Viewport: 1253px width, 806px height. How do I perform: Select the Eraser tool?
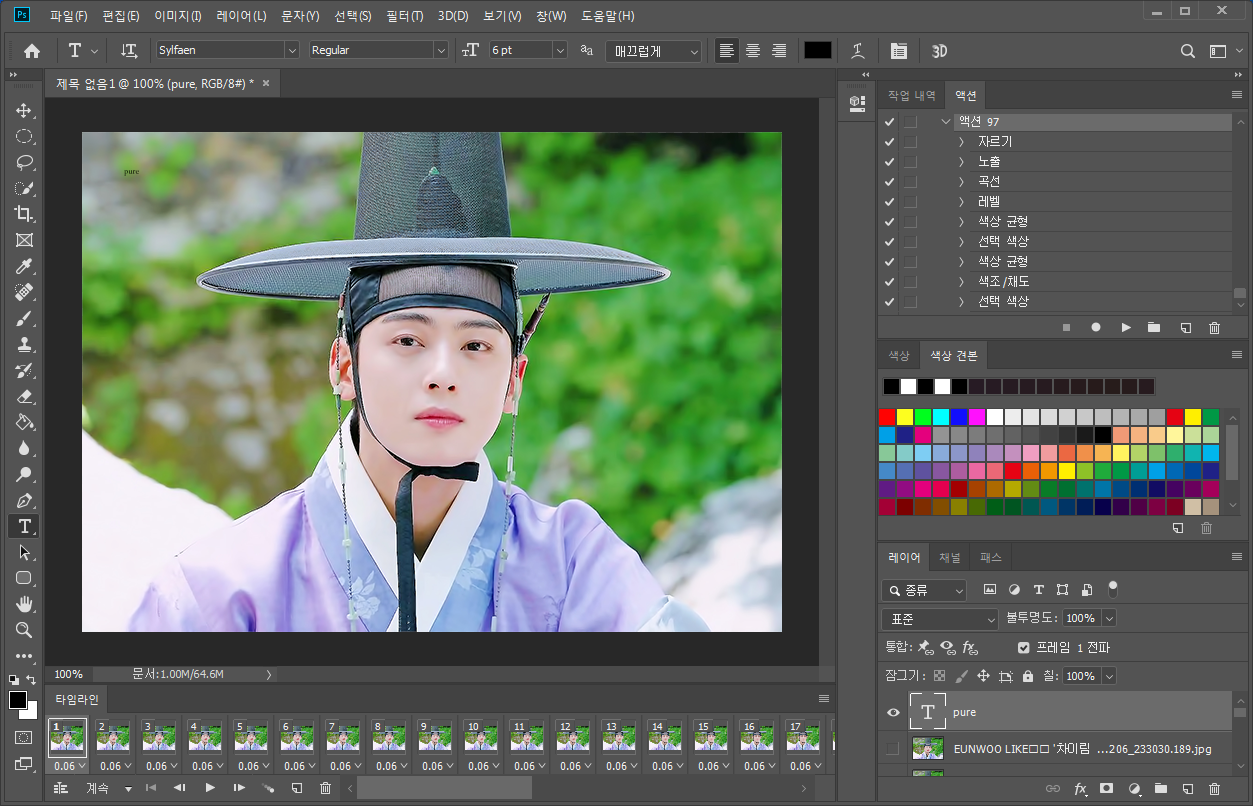[x=24, y=396]
